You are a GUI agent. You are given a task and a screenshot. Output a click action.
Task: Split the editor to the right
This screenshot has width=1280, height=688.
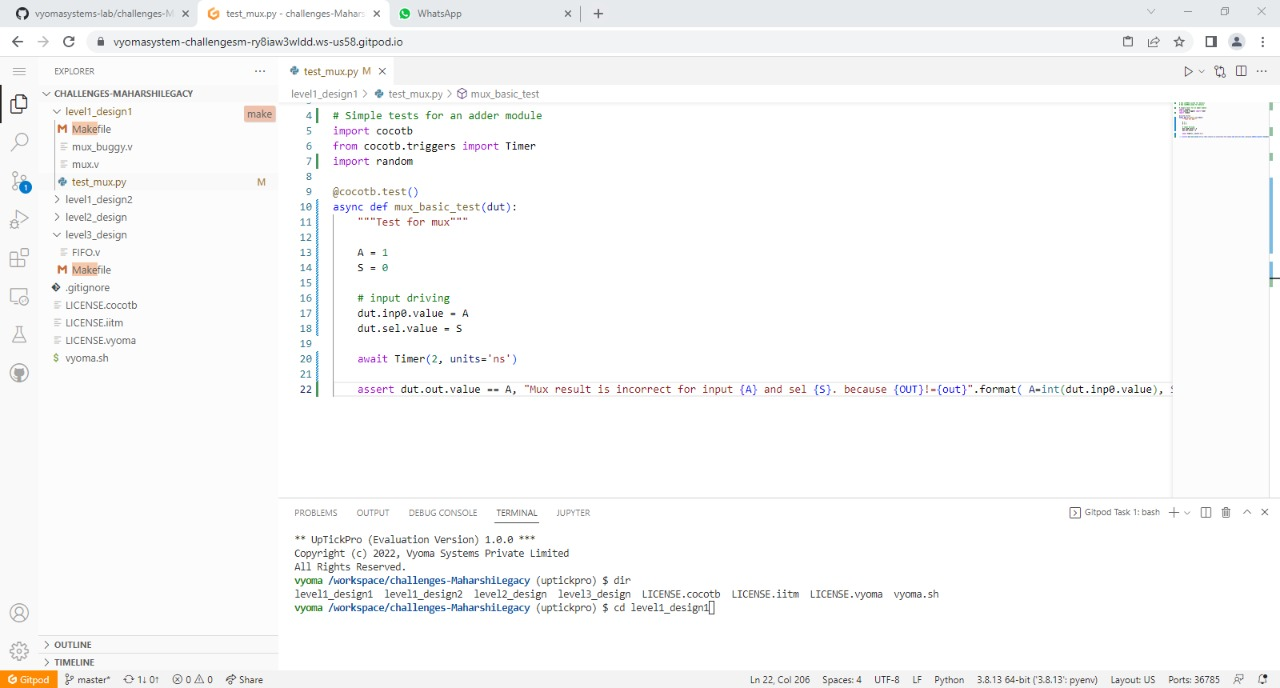(1241, 72)
